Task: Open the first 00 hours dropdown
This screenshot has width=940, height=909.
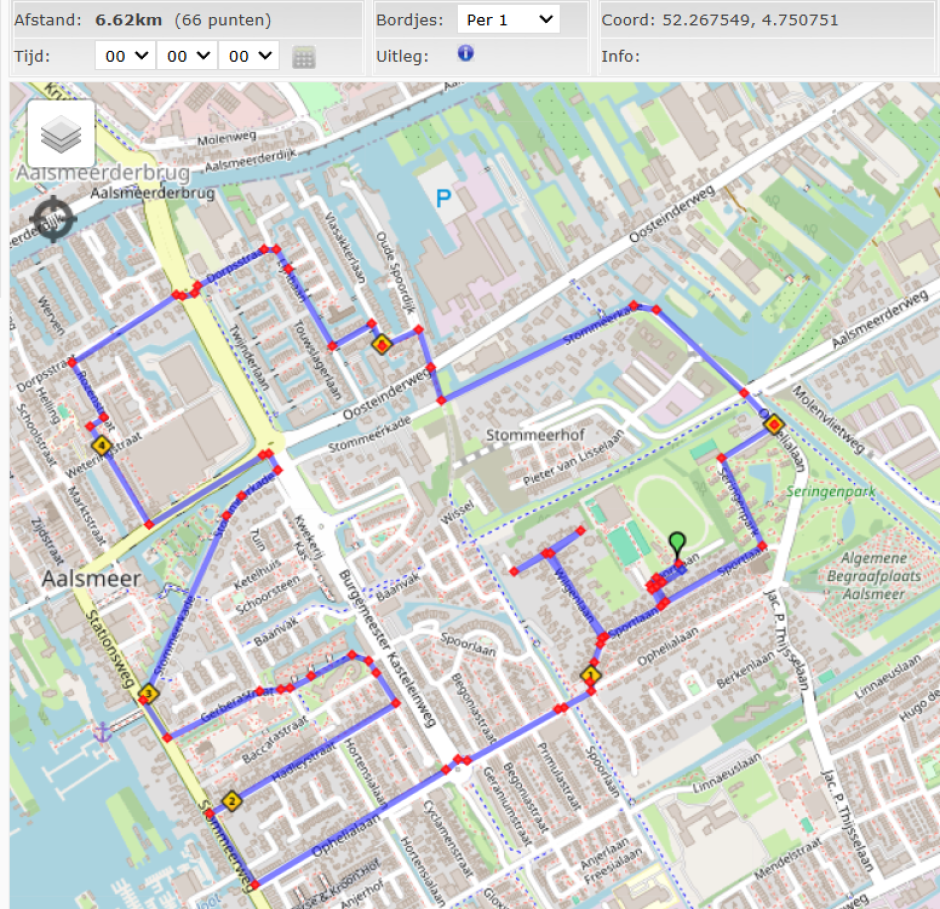Action: pyautogui.click(x=124, y=56)
